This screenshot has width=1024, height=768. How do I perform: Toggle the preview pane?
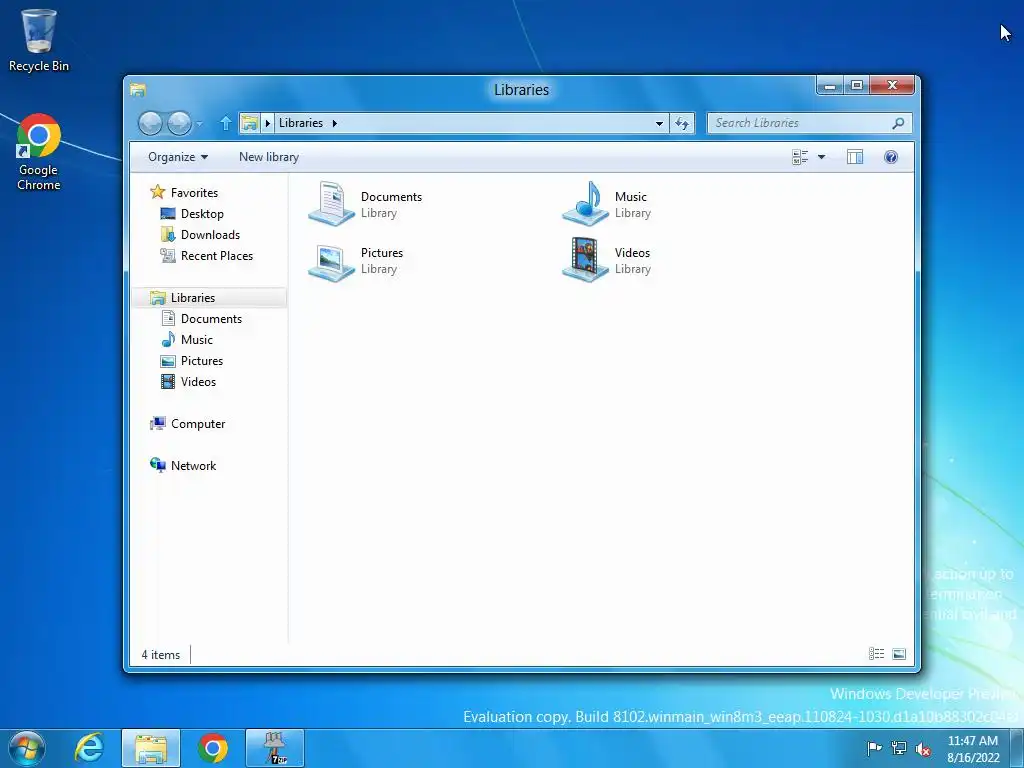point(855,157)
